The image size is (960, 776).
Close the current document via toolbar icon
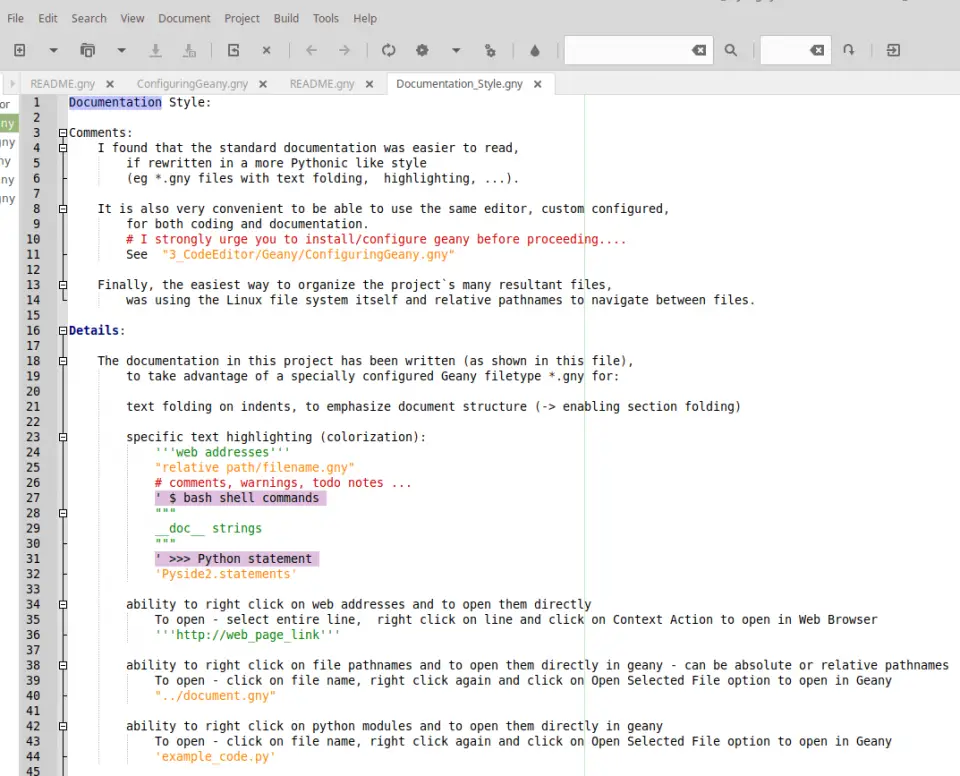click(264, 50)
